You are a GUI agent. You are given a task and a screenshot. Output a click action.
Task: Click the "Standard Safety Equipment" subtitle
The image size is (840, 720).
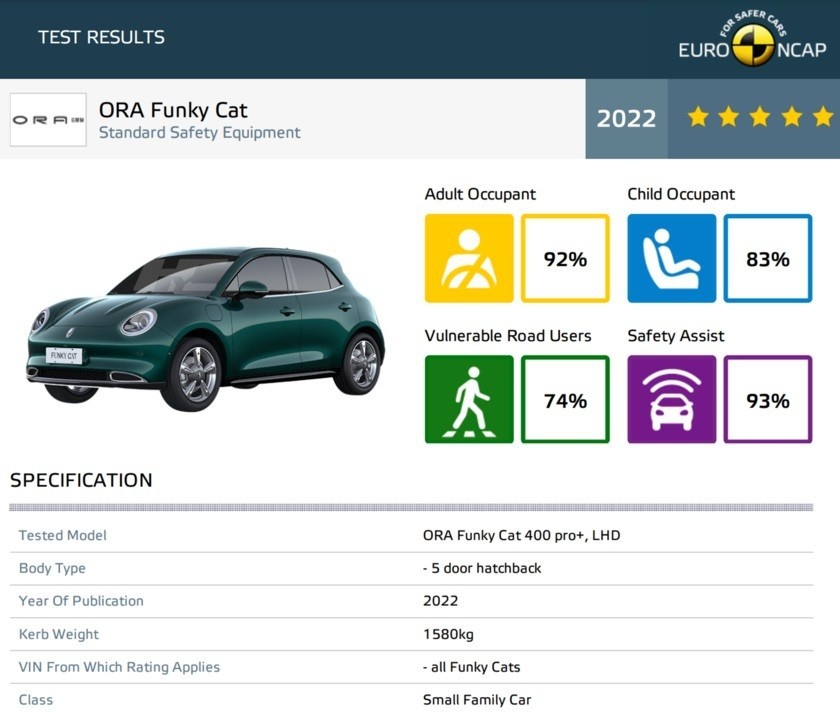click(x=200, y=132)
